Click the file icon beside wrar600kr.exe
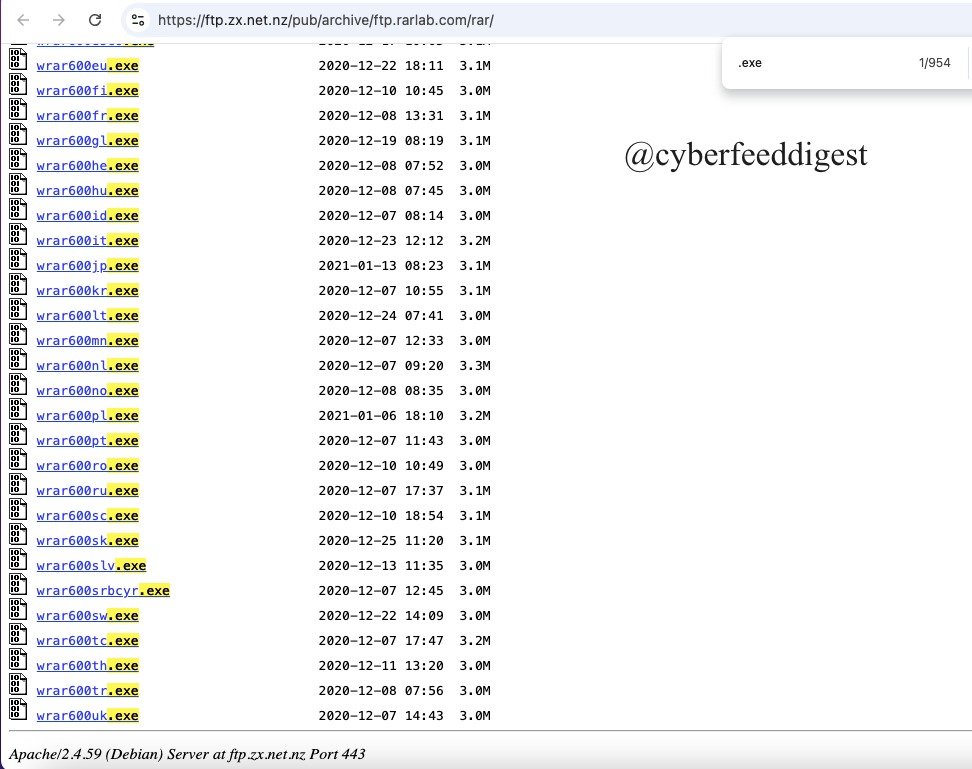Viewport: 972px width, 769px height. click(x=18, y=284)
